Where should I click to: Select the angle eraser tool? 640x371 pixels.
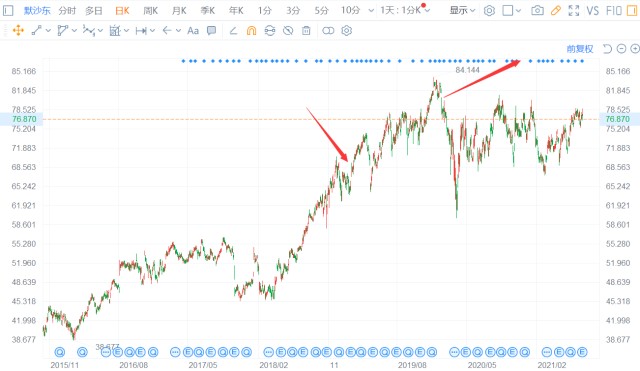pos(233,31)
